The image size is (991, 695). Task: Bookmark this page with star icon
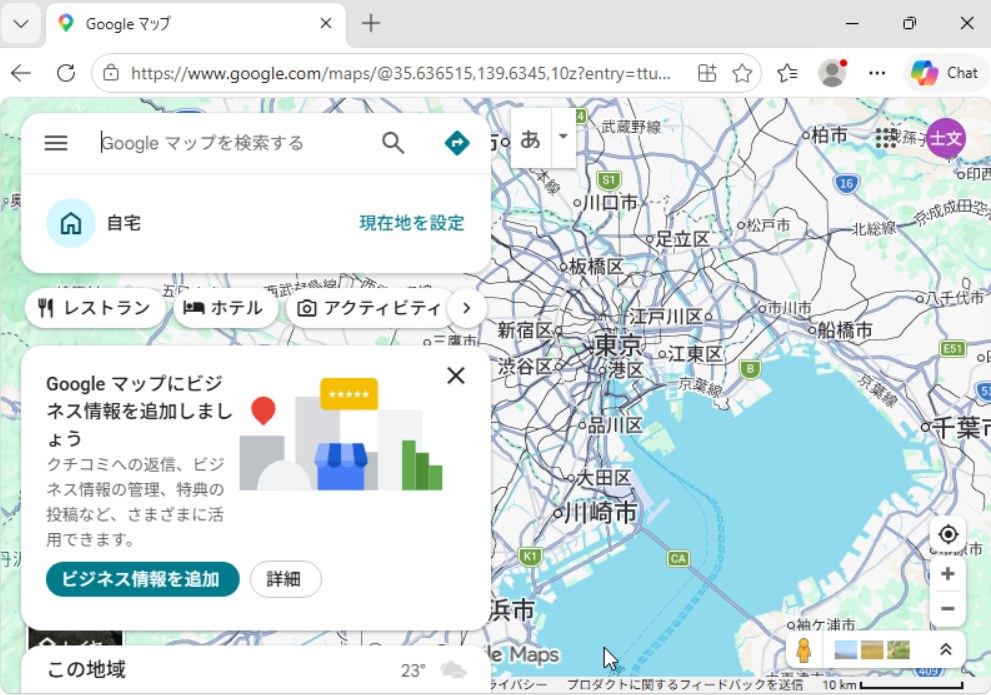pyautogui.click(x=742, y=73)
